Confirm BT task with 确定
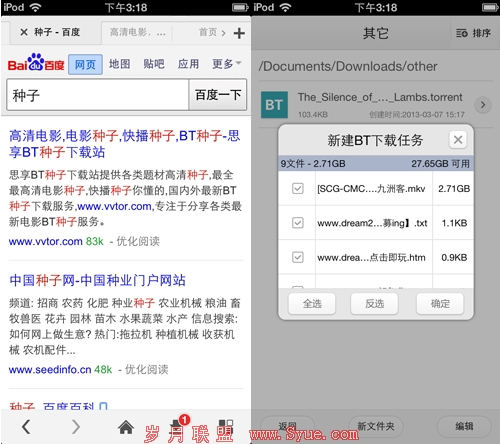 point(440,304)
